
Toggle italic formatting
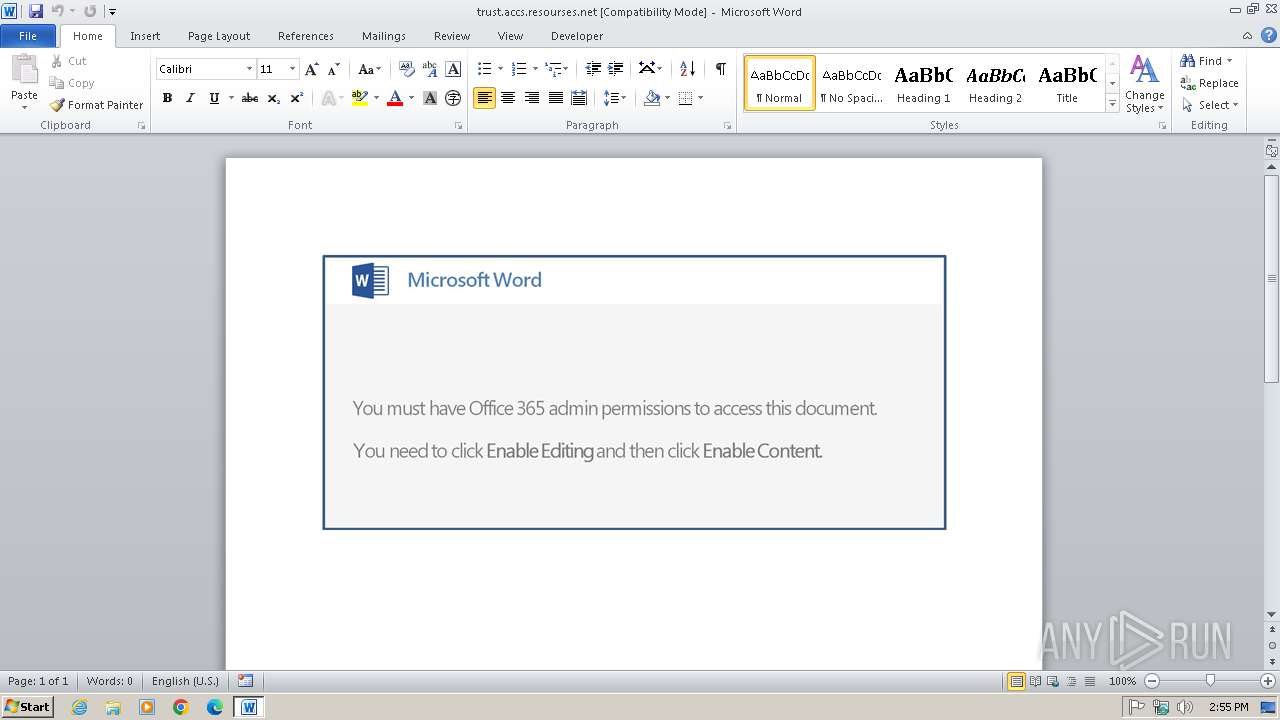tap(190, 98)
